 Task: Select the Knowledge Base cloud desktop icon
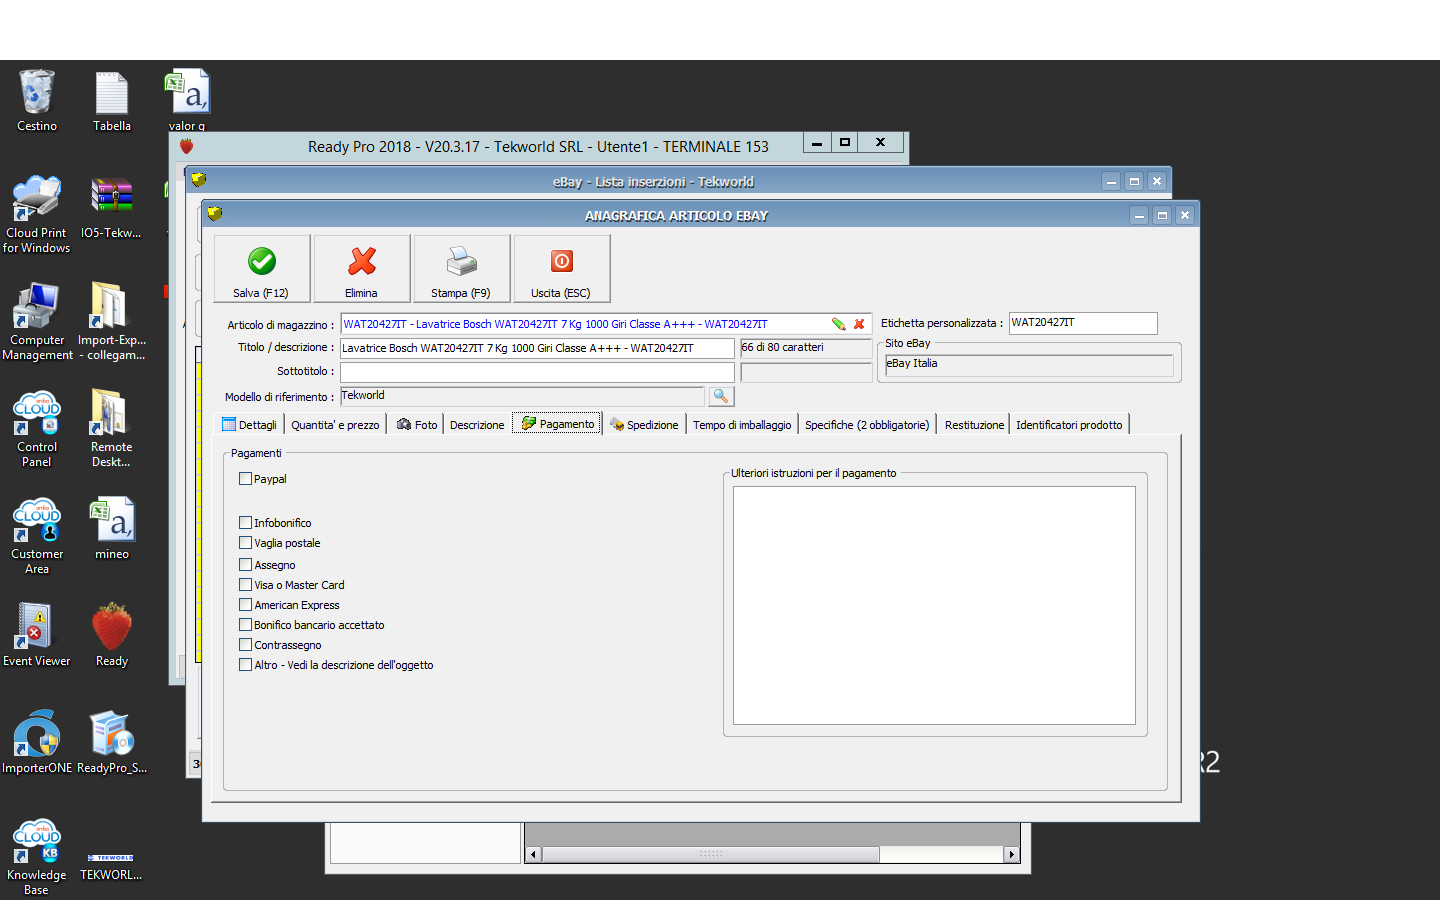tap(37, 857)
